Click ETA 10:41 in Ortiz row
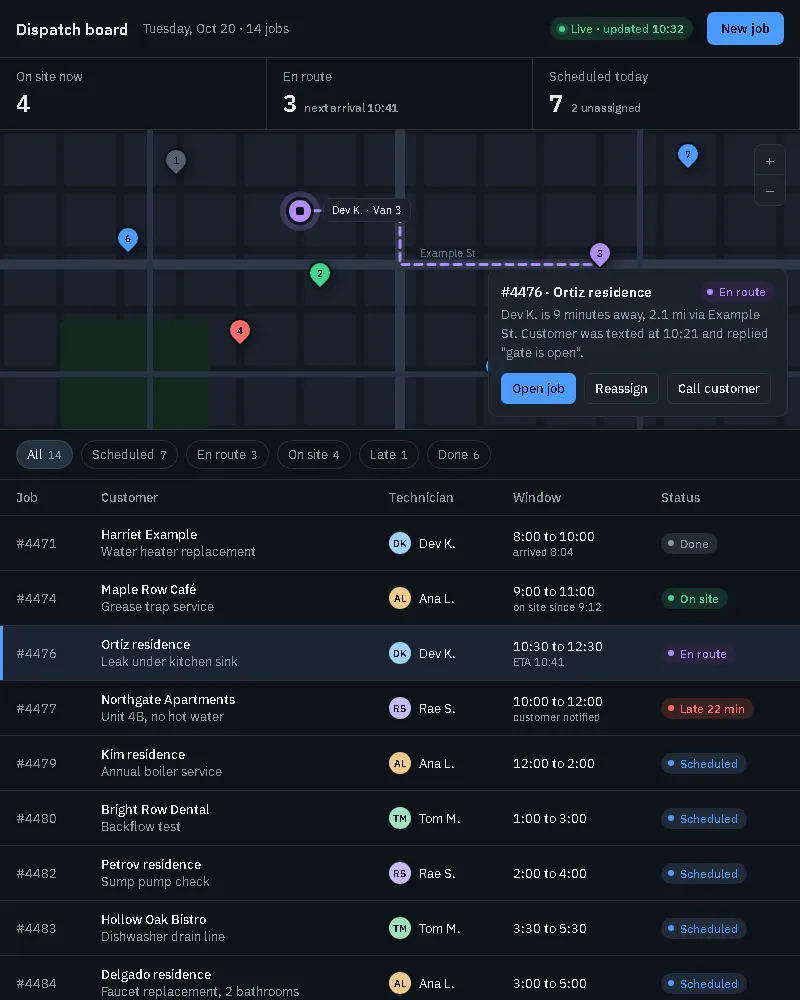The image size is (800, 1000). point(538,662)
